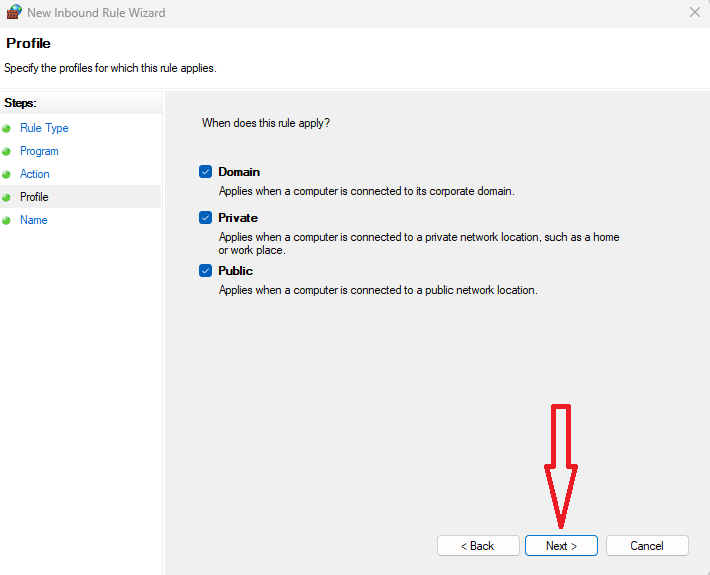Toggle the Private profile checkbox
710x575 pixels.
[206, 218]
